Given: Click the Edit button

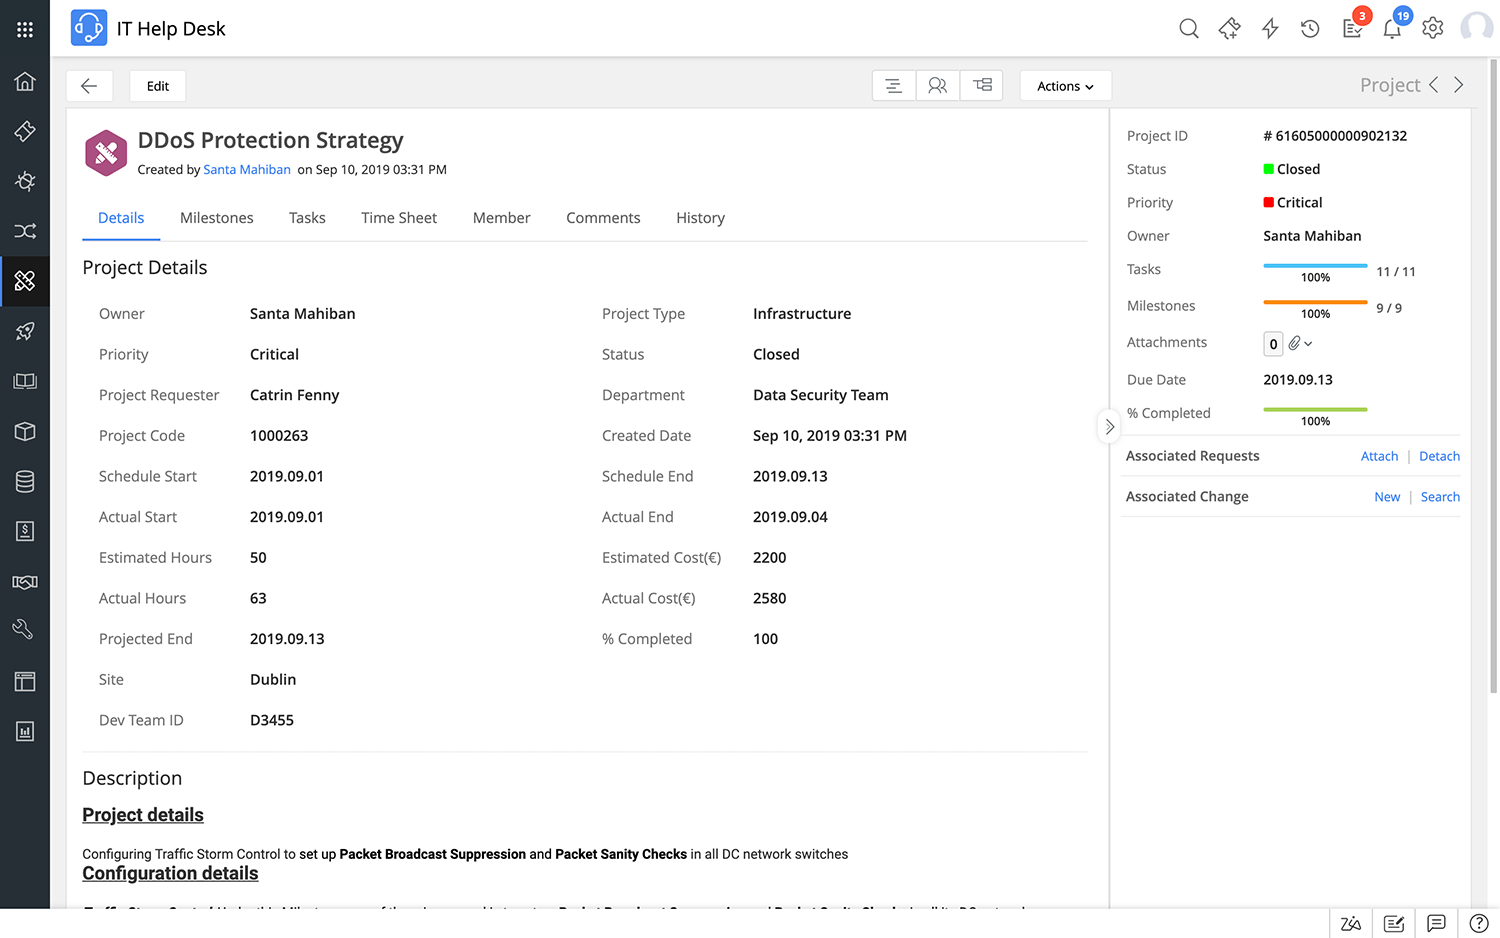Looking at the screenshot, I should click(157, 86).
